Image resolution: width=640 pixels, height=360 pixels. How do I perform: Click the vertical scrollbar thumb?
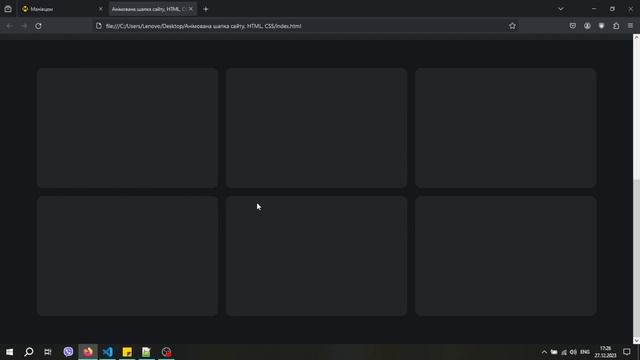point(636,257)
